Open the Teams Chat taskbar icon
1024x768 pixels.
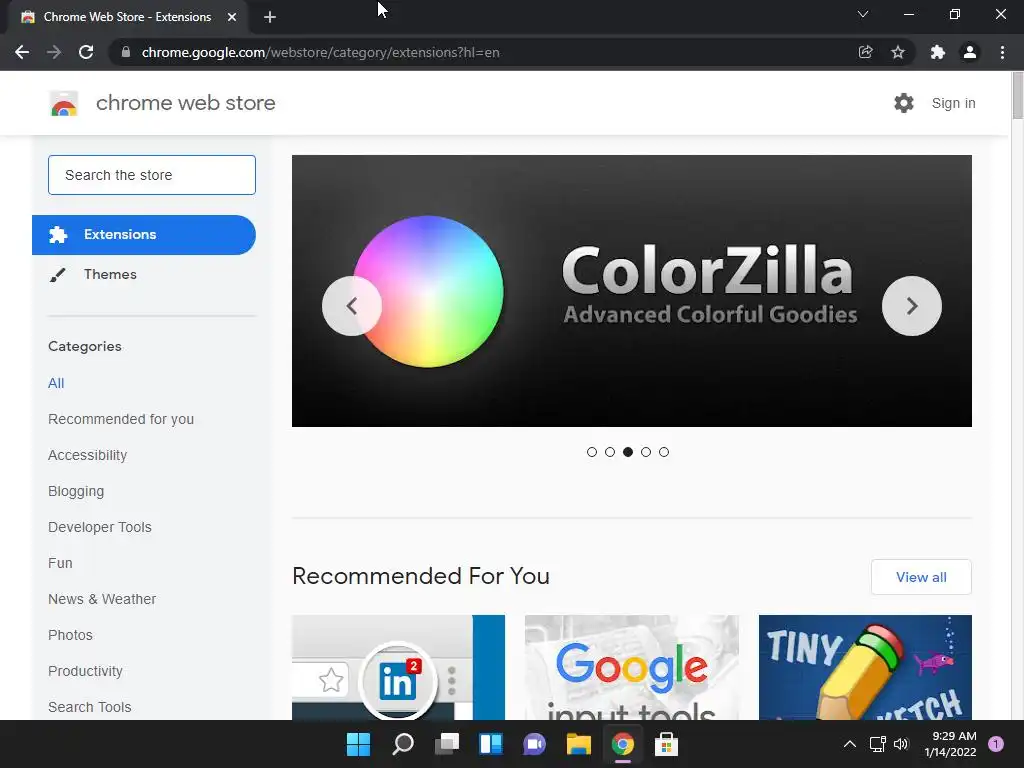(x=535, y=744)
